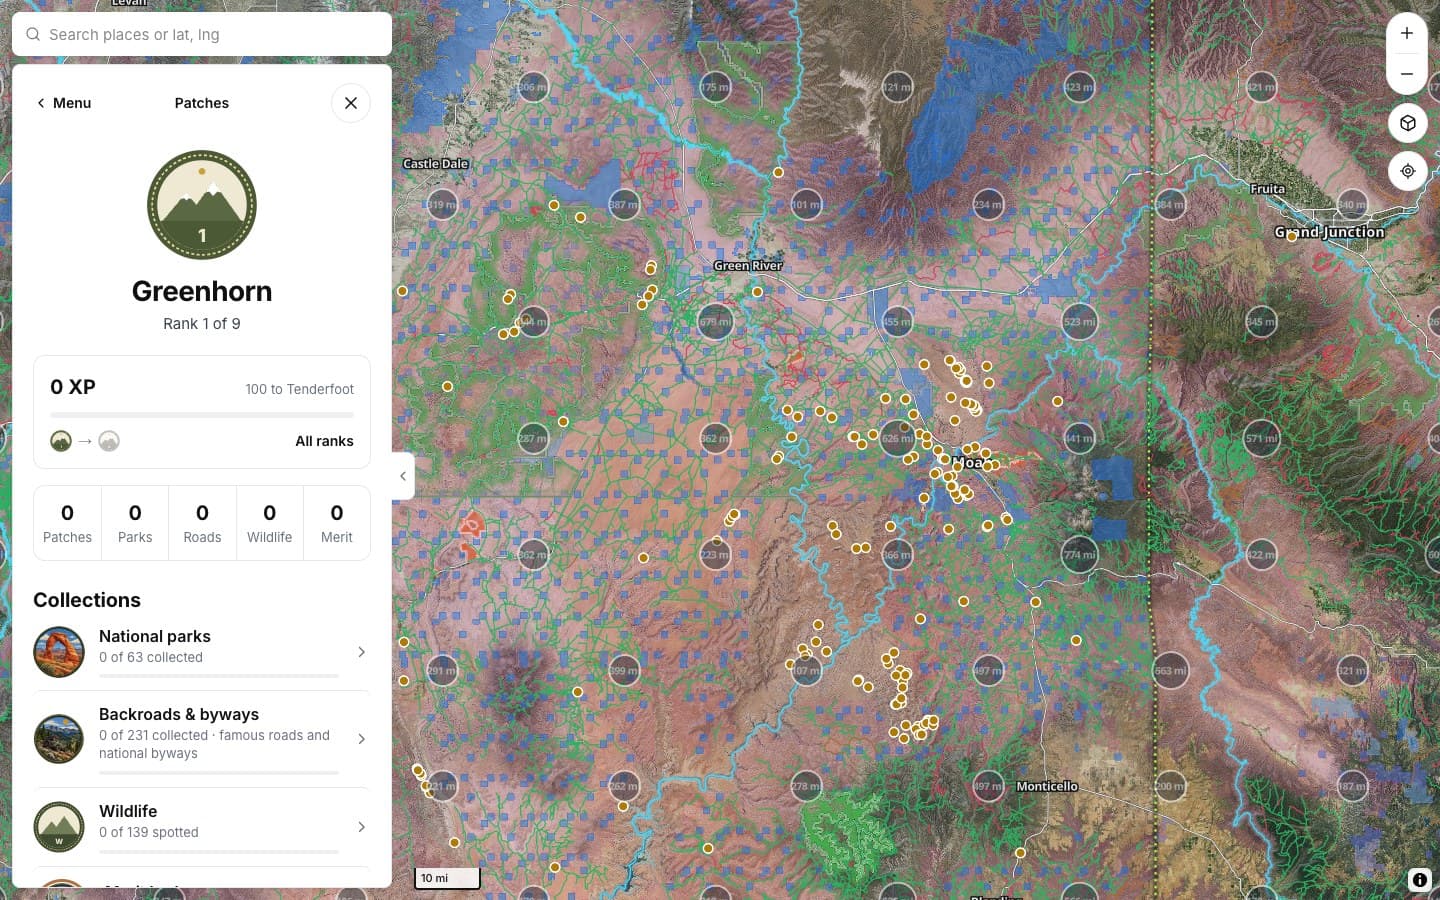Click the 563 mi tile marker

pos(1170,671)
